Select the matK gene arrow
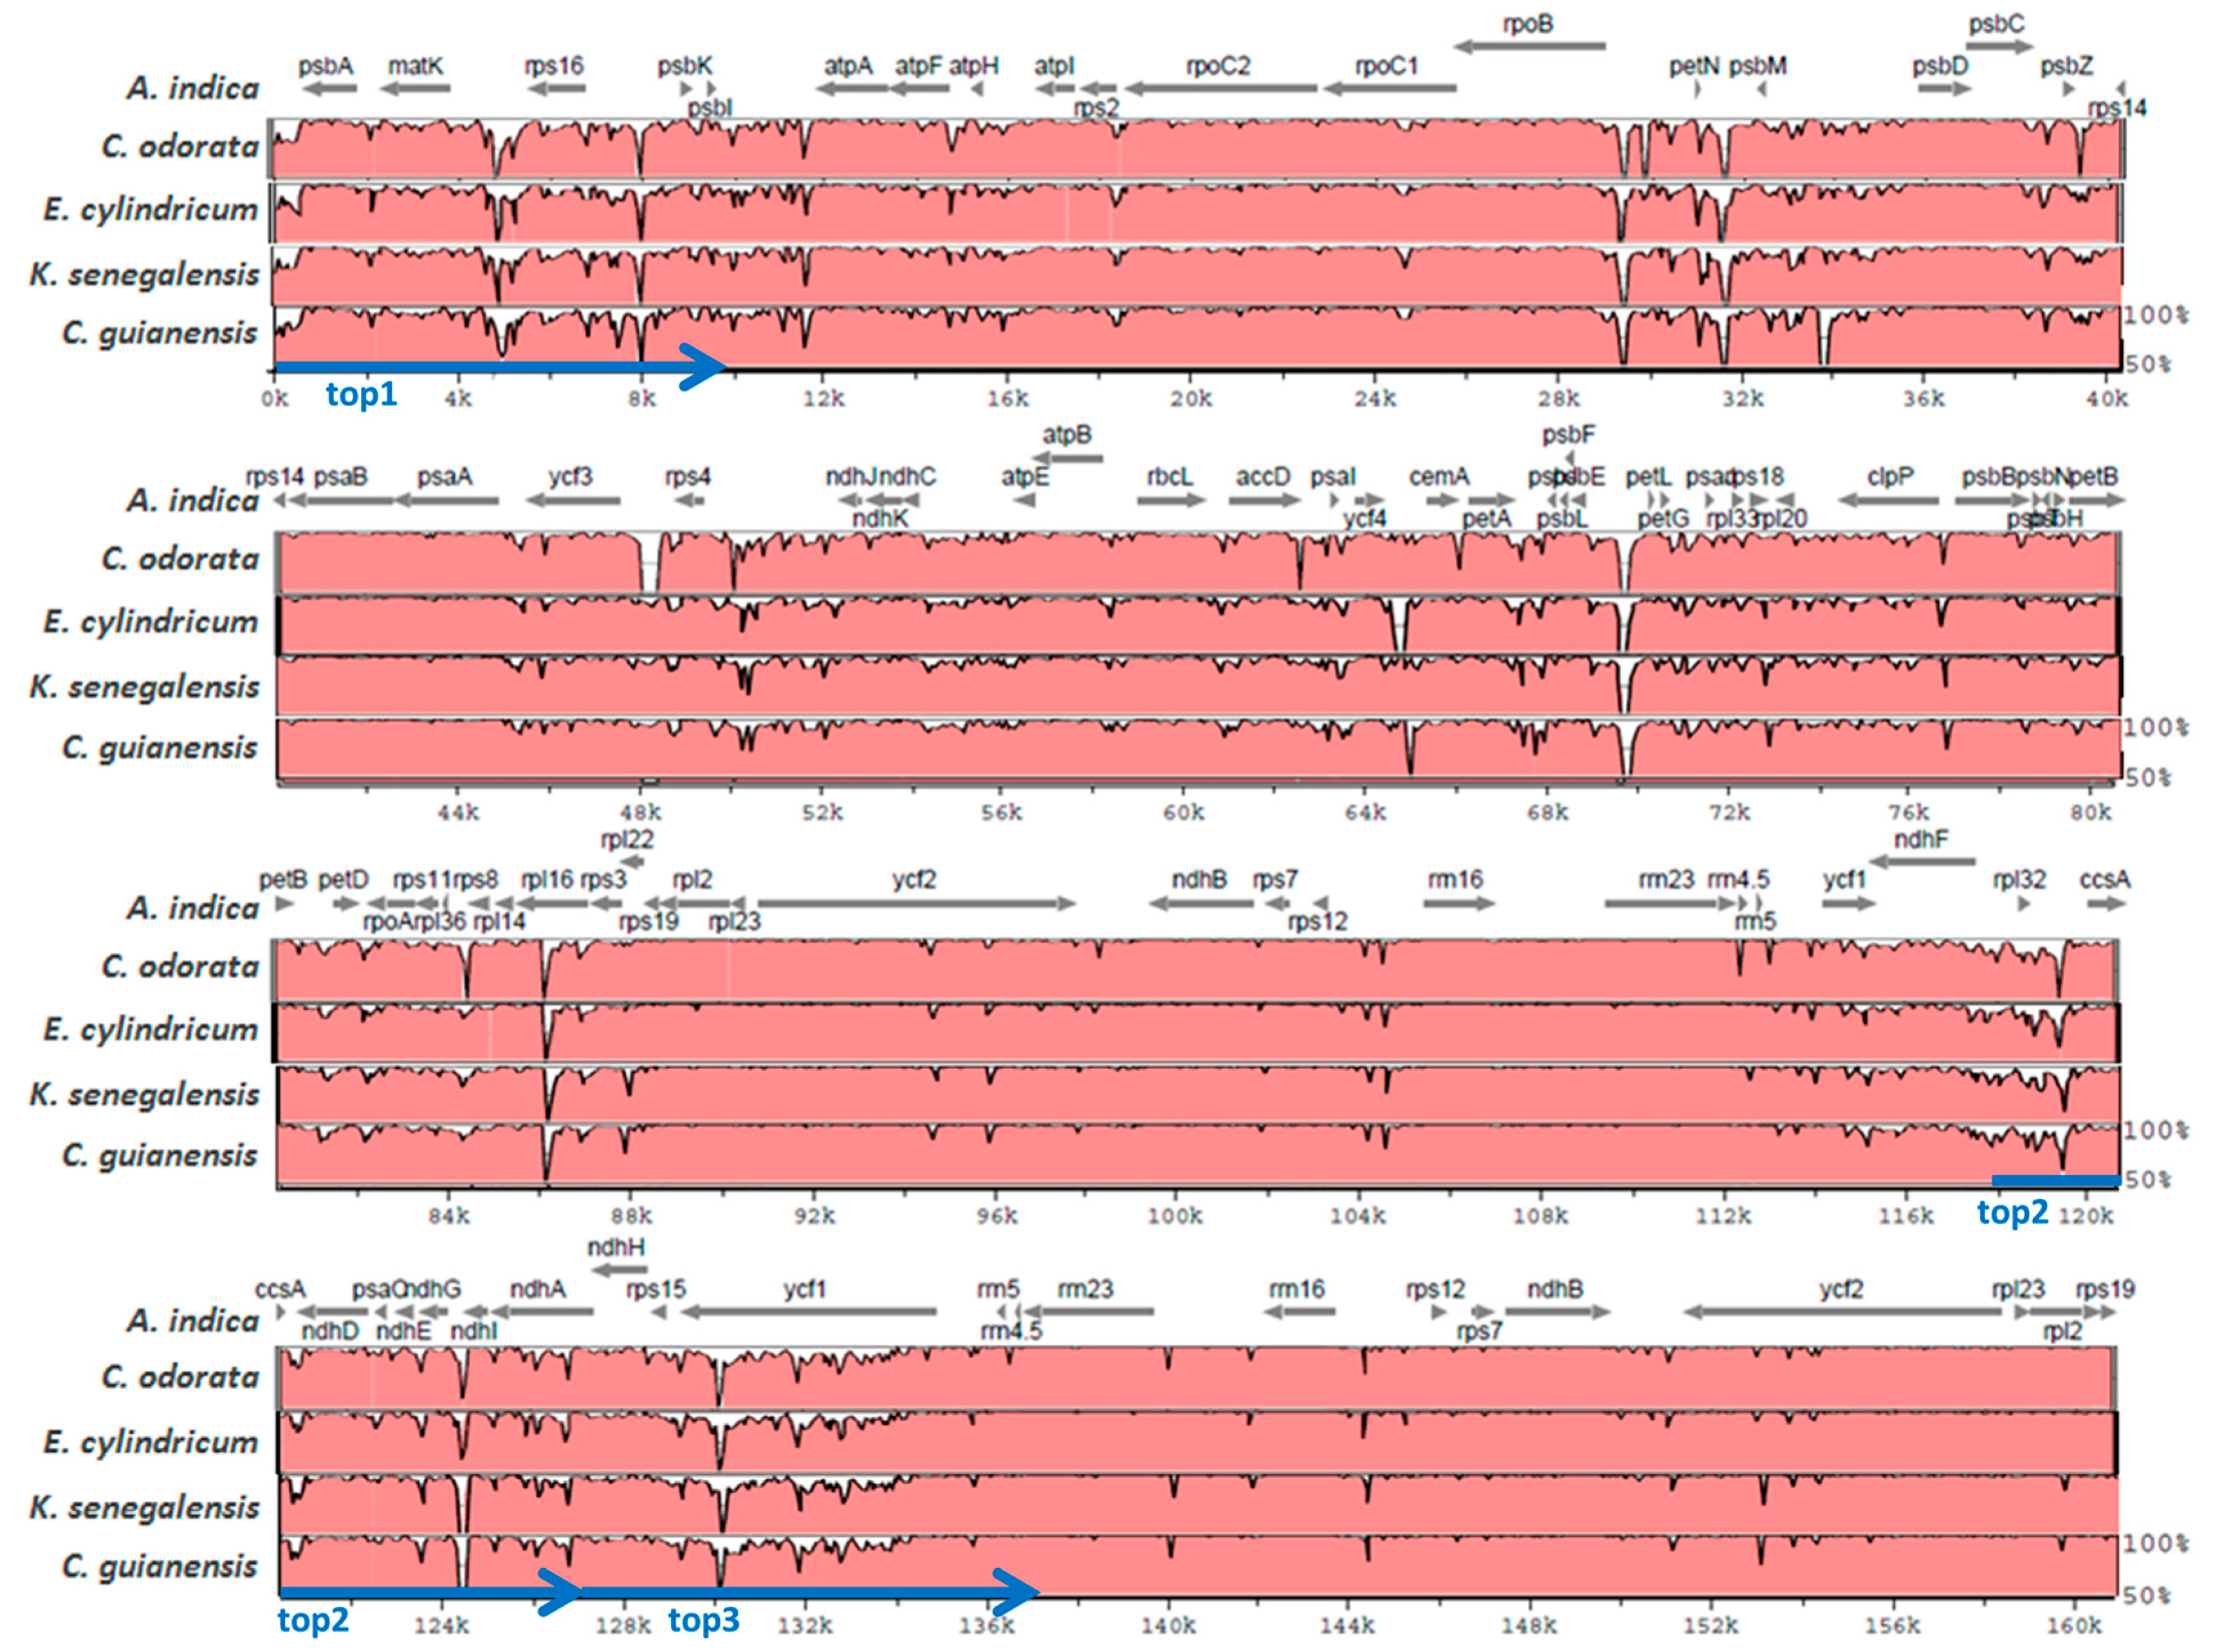The height and width of the screenshot is (1652, 2213). pos(415,89)
